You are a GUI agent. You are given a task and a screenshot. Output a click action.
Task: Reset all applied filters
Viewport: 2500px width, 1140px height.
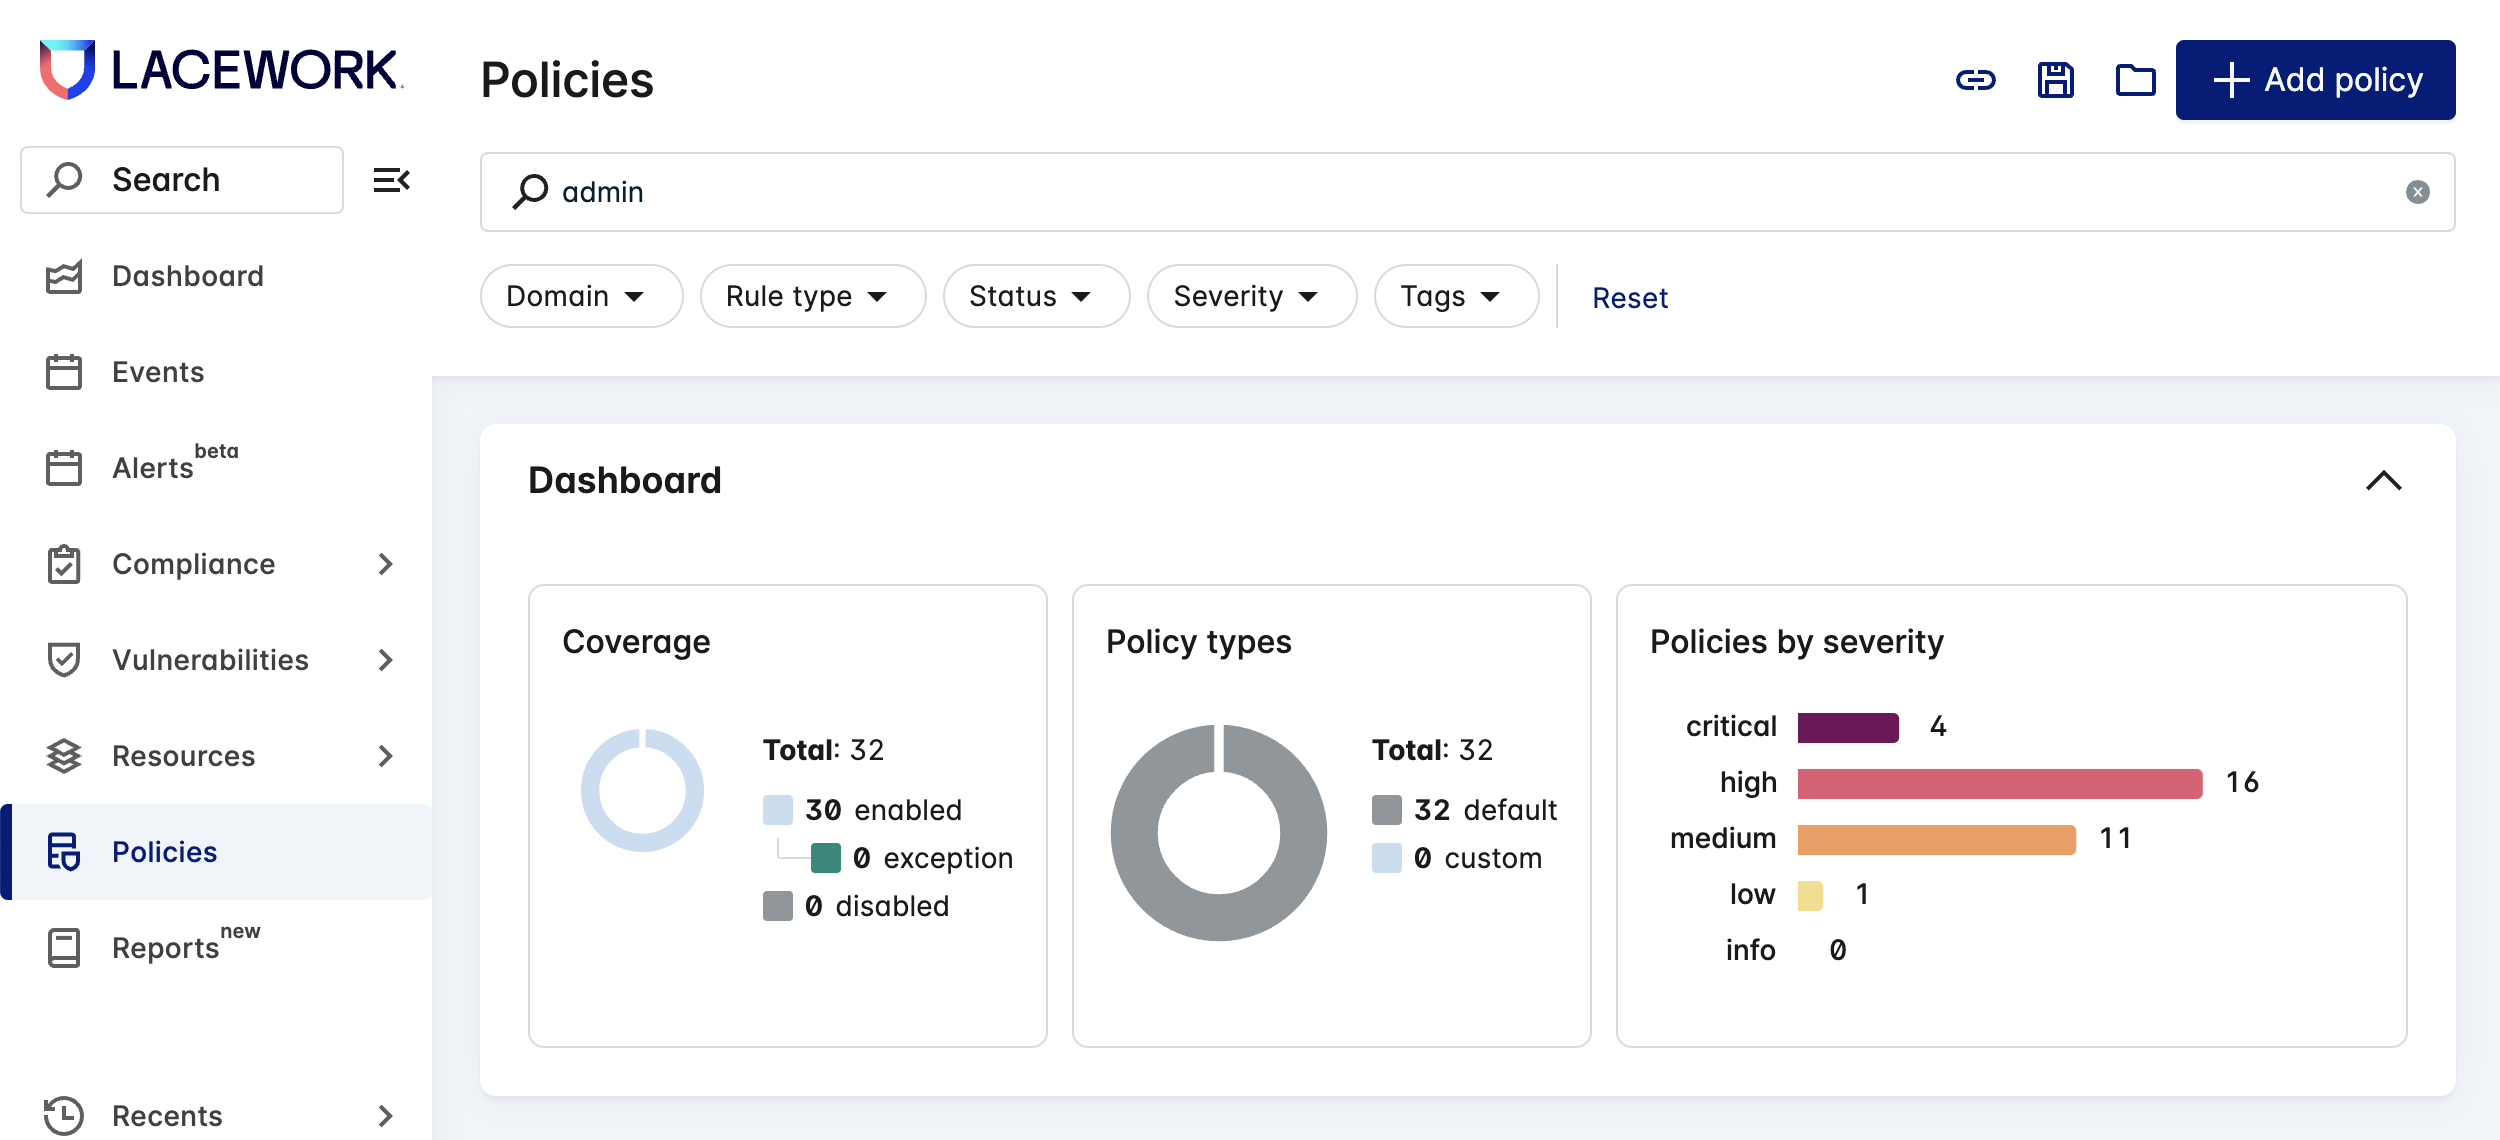click(1629, 297)
